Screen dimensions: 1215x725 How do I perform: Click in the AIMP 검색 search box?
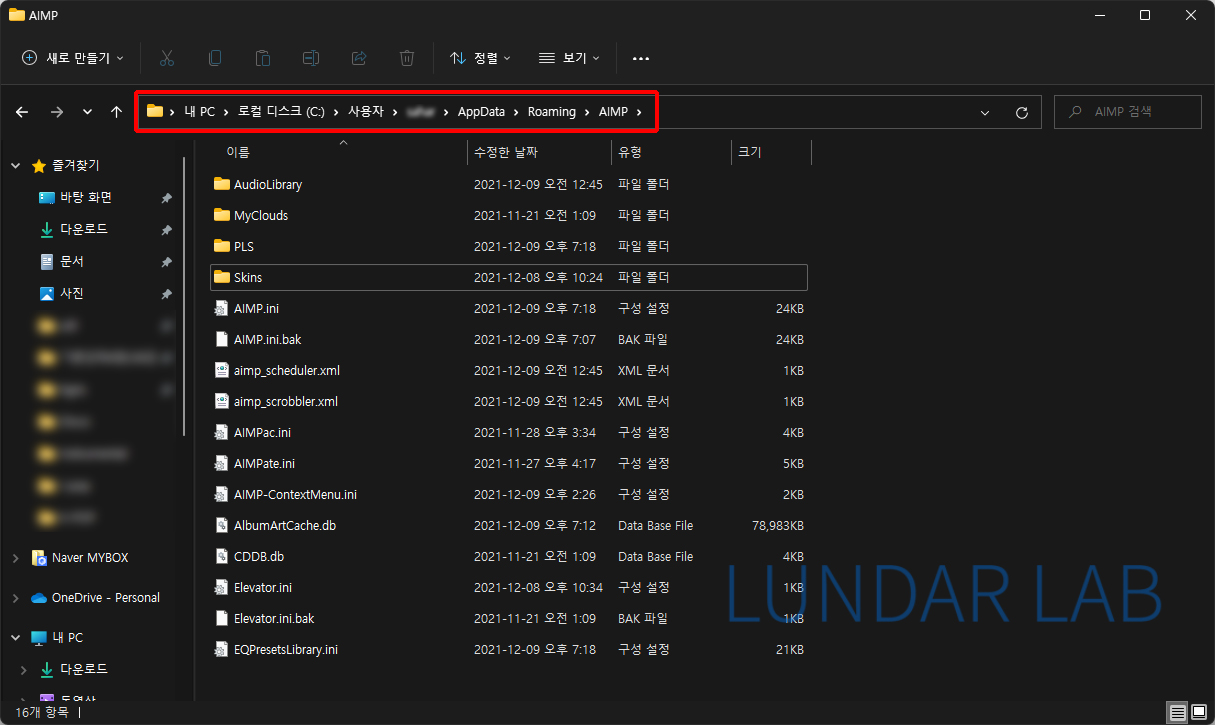click(x=1127, y=112)
